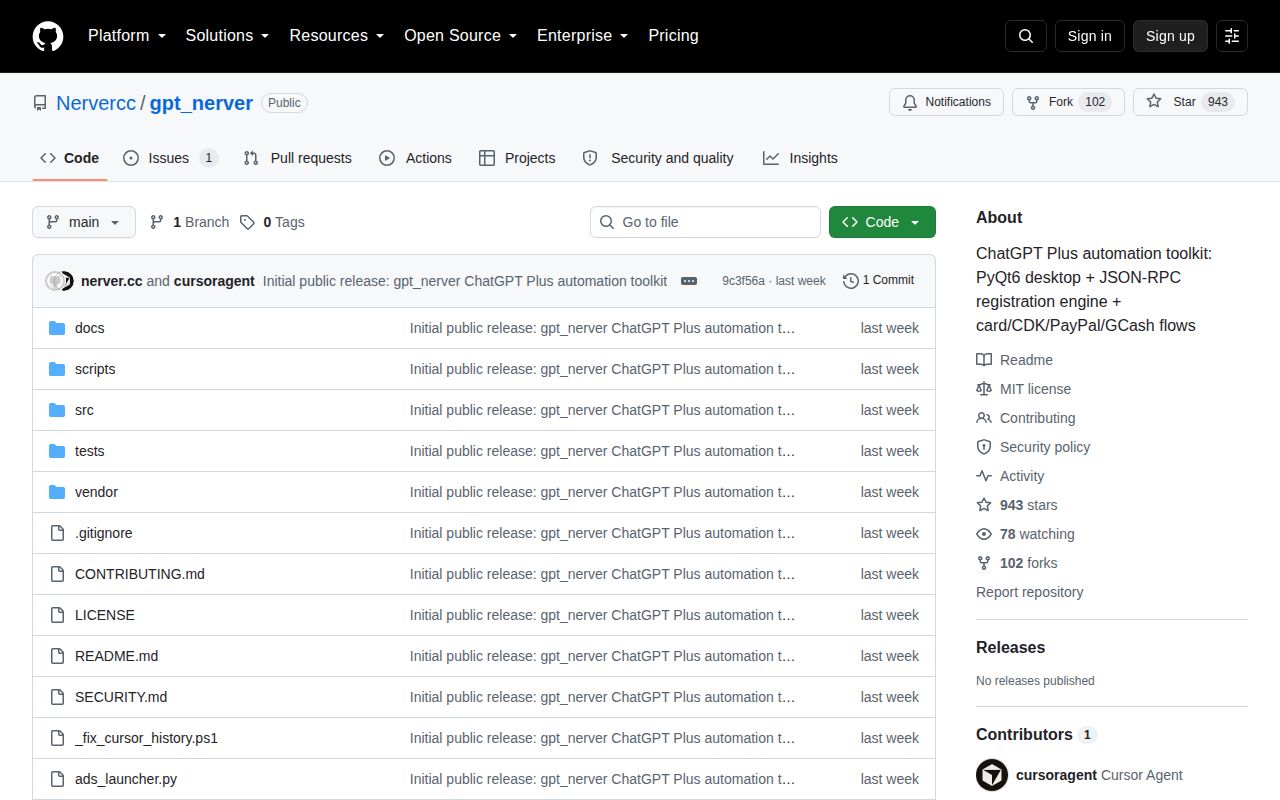Click the repository book icon beside Nervercc
The width and height of the screenshot is (1280, 800).
coord(40,103)
